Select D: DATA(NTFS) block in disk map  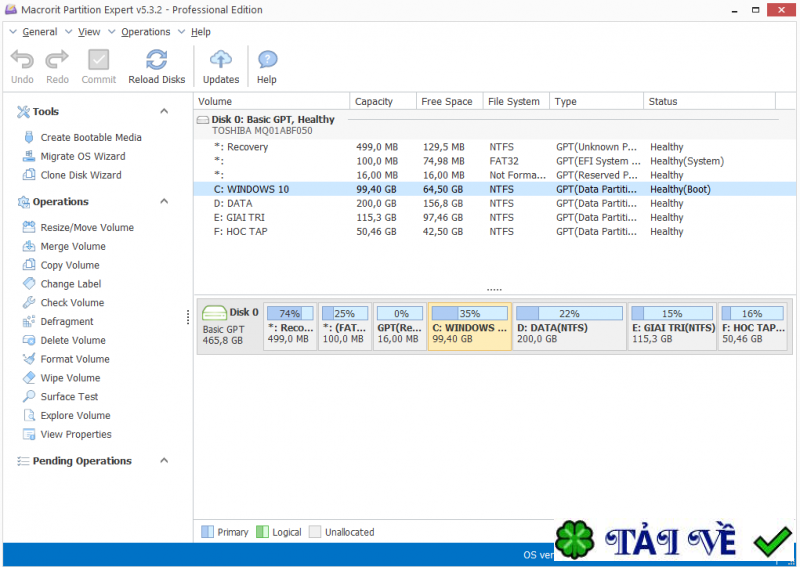pyautogui.click(x=569, y=327)
